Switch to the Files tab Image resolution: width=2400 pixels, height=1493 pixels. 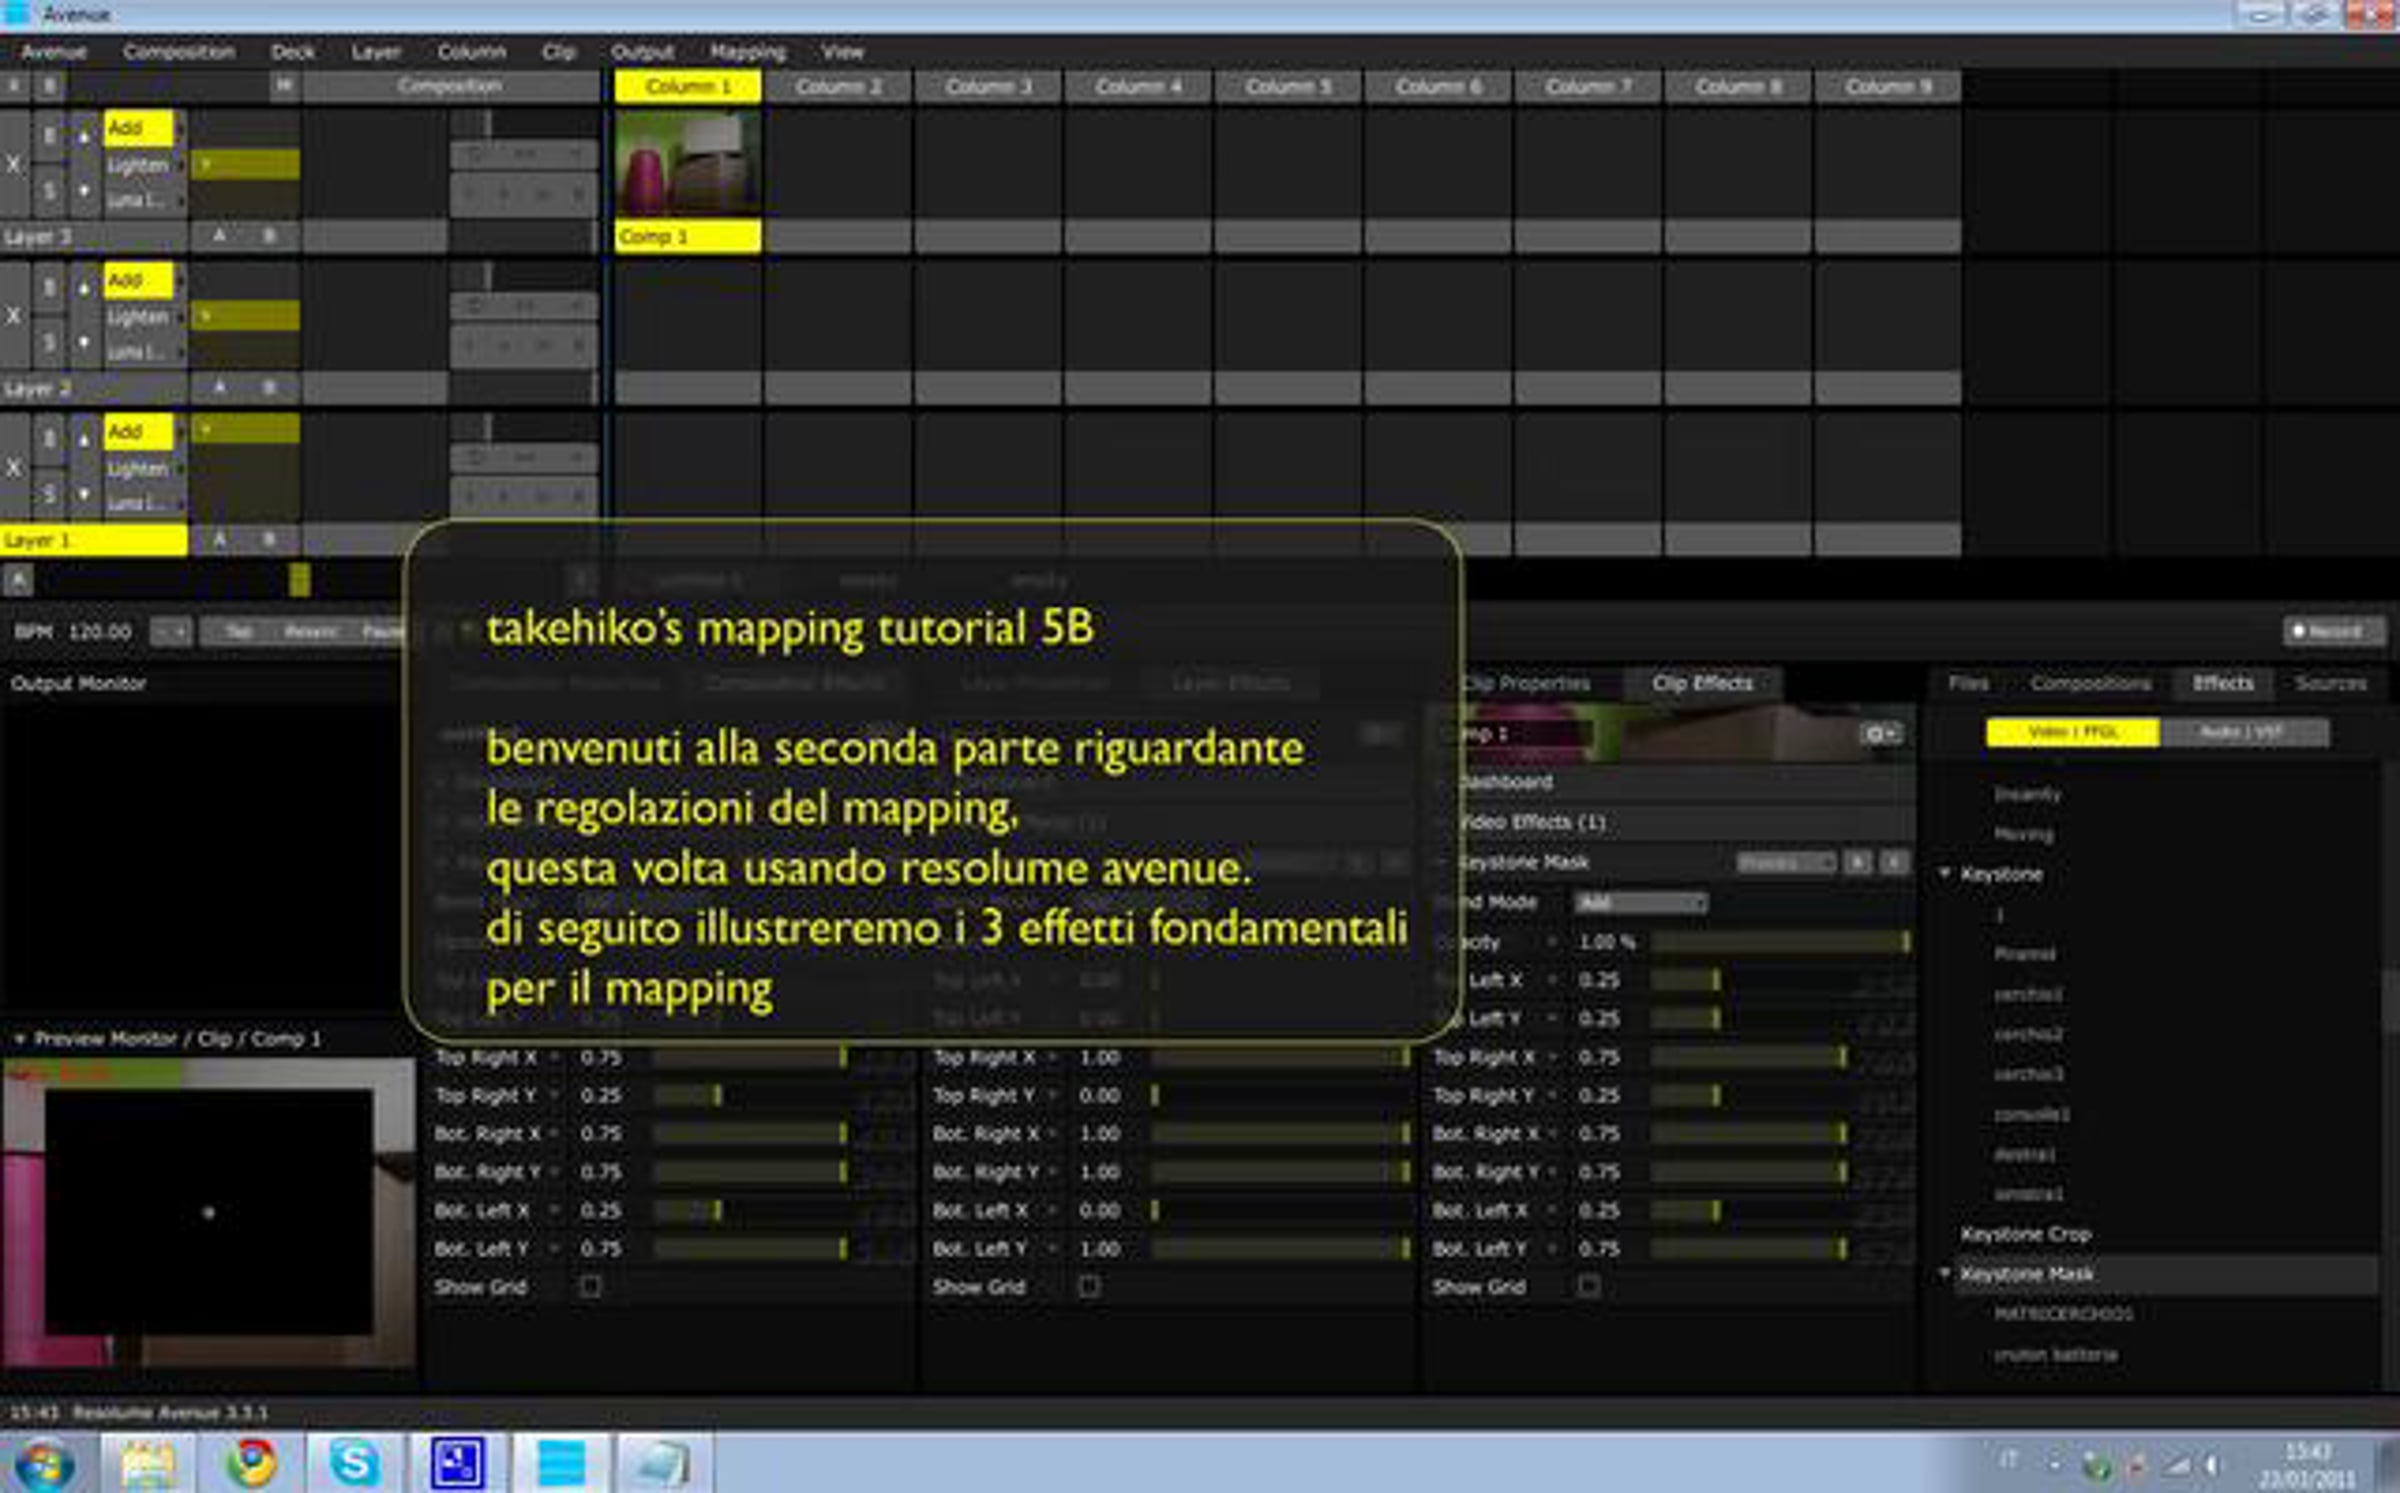point(1968,683)
